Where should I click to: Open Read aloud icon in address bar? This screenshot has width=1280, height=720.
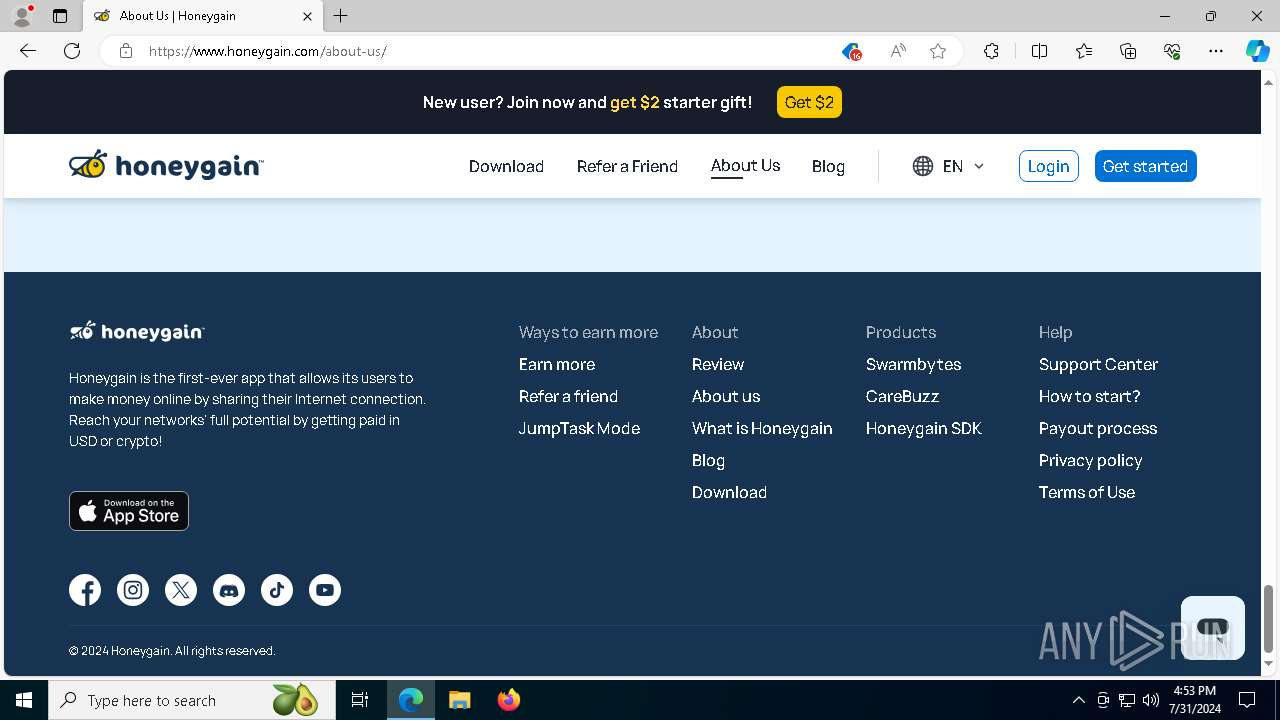(x=898, y=51)
